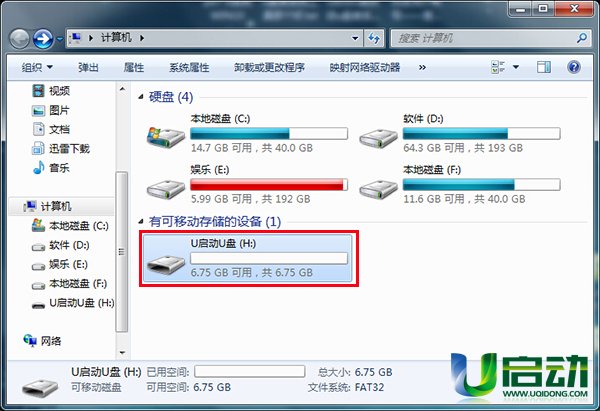
Task: Click the forward navigation arrow
Action: click(43, 39)
